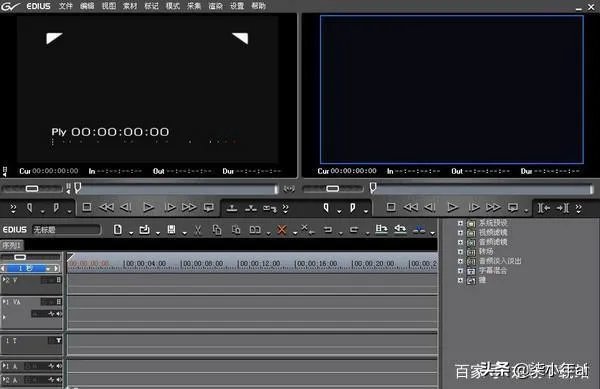Play the recorder (right) monitor
The width and height of the screenshot is (600, 389).
click(453, 207)
